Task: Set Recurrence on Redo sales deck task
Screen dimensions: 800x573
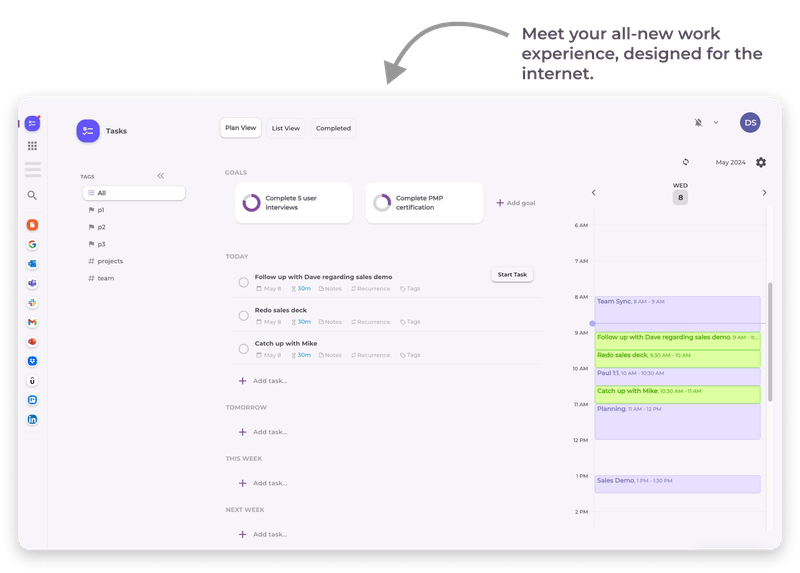Action: pyautogui.click(x=370, y=322)
